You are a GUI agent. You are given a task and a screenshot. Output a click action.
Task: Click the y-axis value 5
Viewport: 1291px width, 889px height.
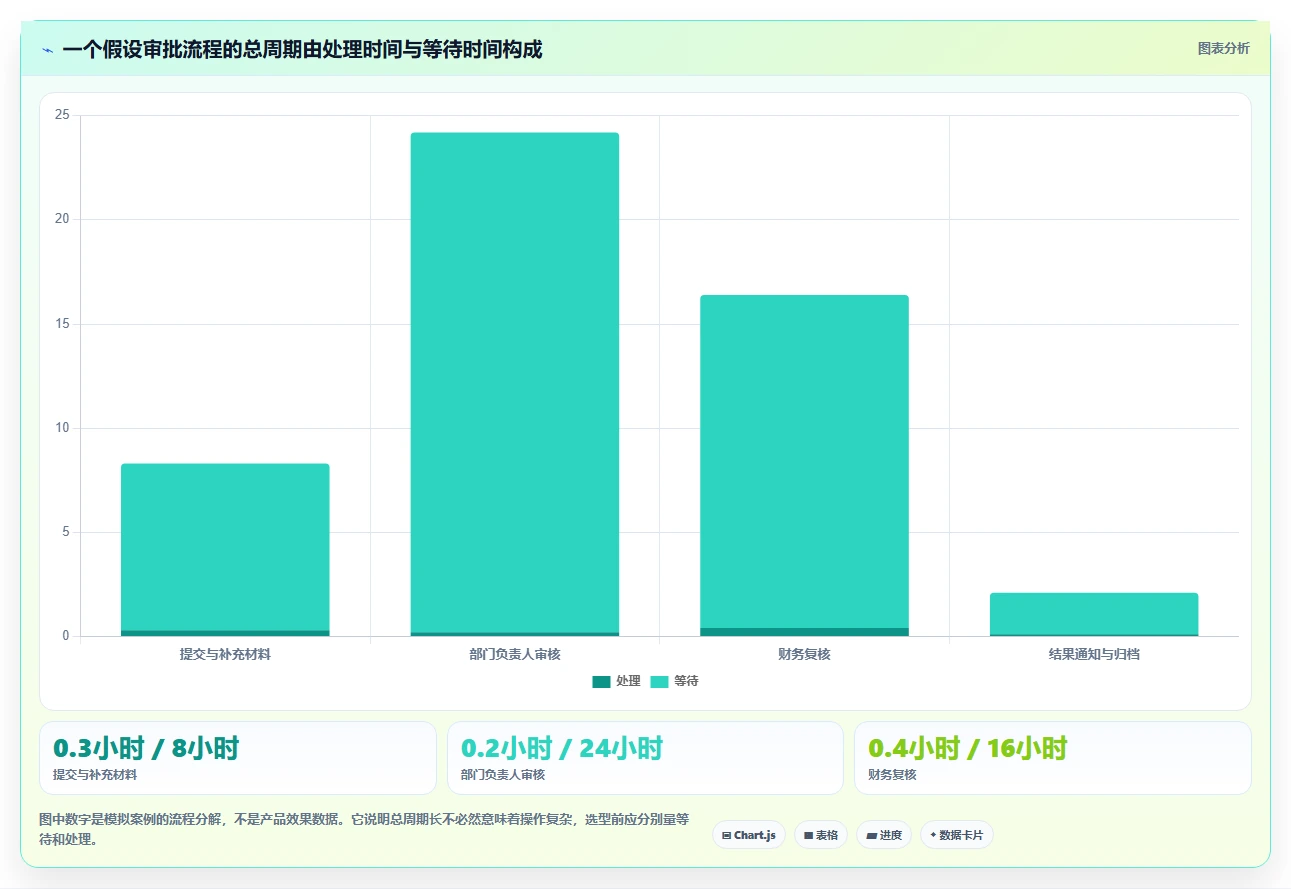[x=66, y=532]
